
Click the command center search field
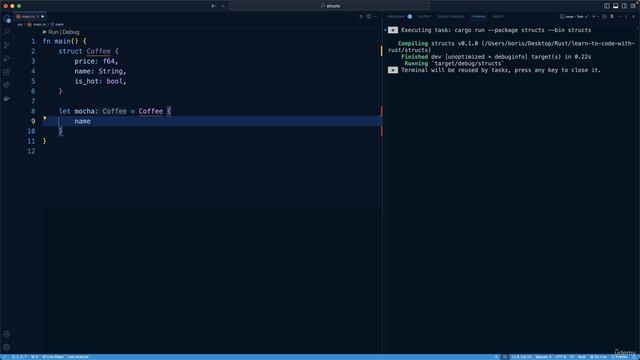coord(330,6)
